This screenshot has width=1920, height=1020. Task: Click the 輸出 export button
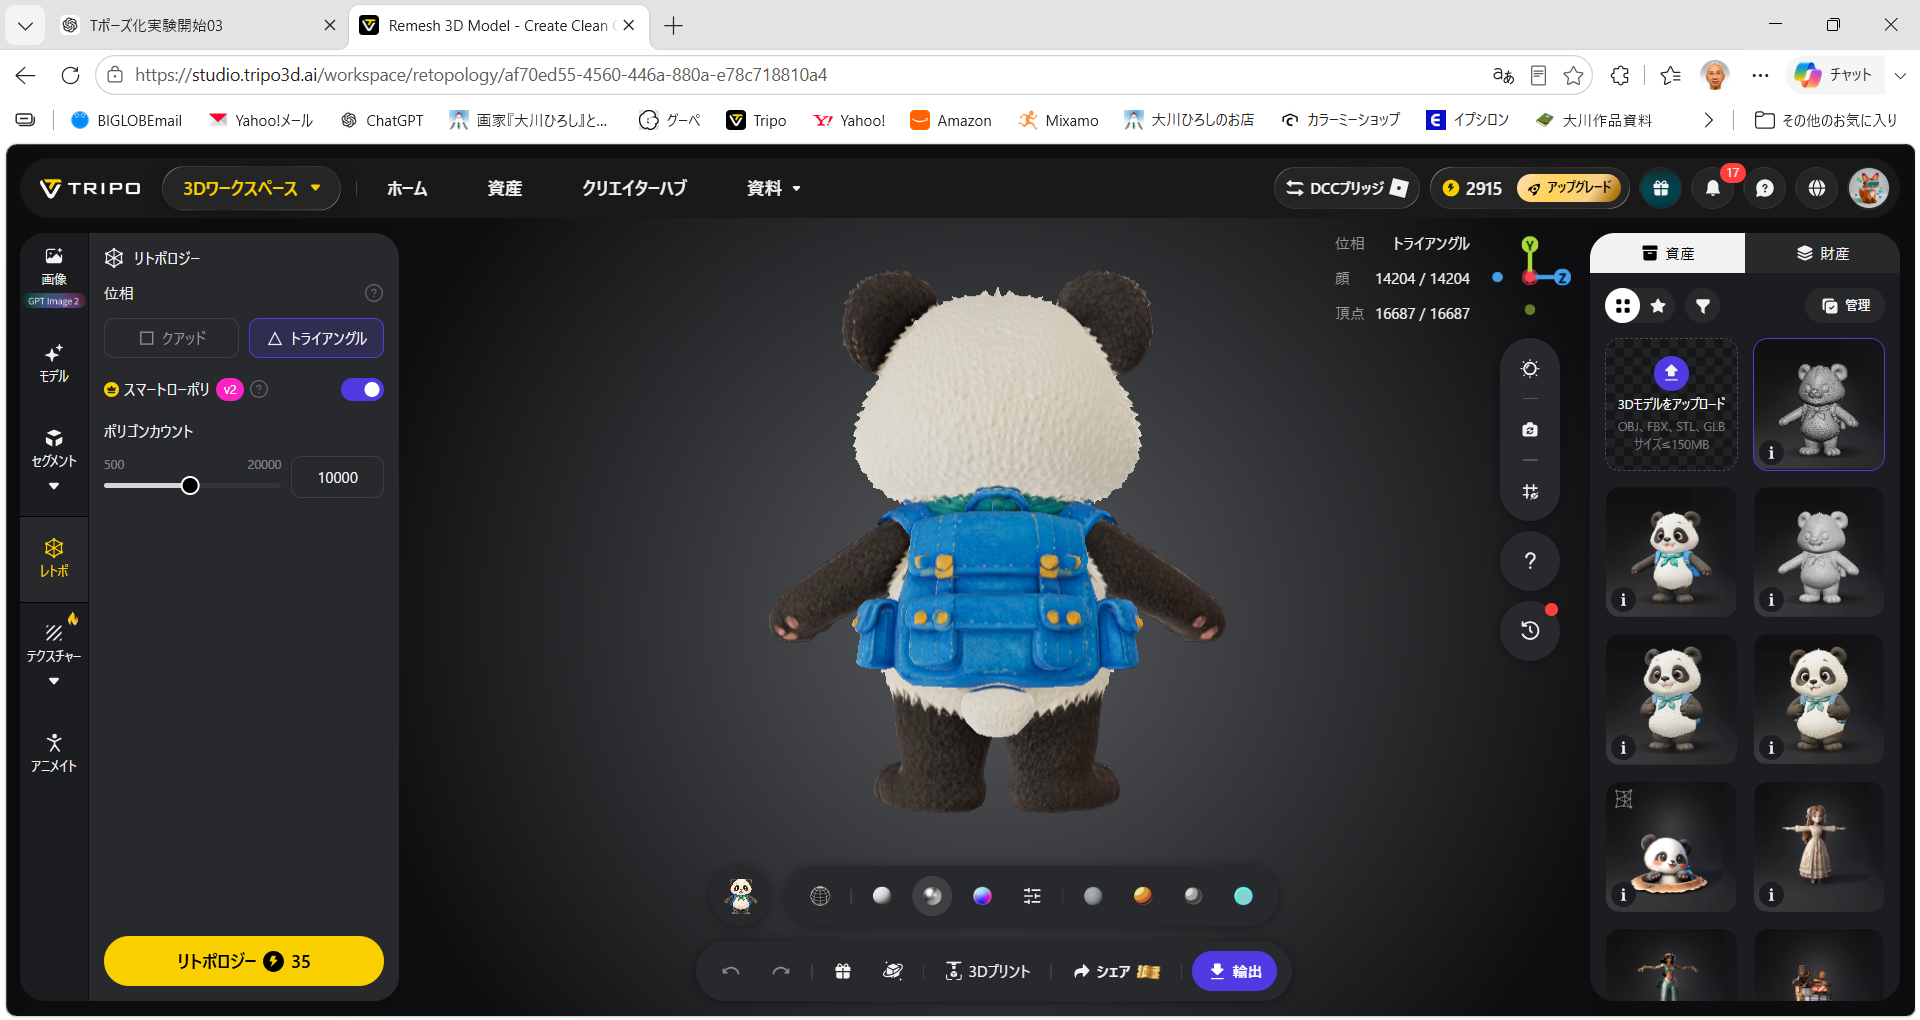coord(1235,971)
